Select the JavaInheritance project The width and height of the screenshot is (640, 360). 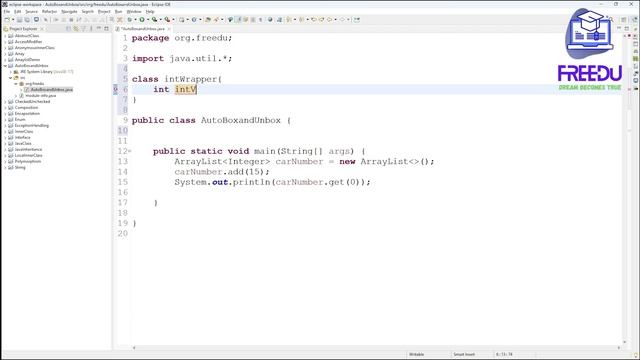tap(28, 149)
